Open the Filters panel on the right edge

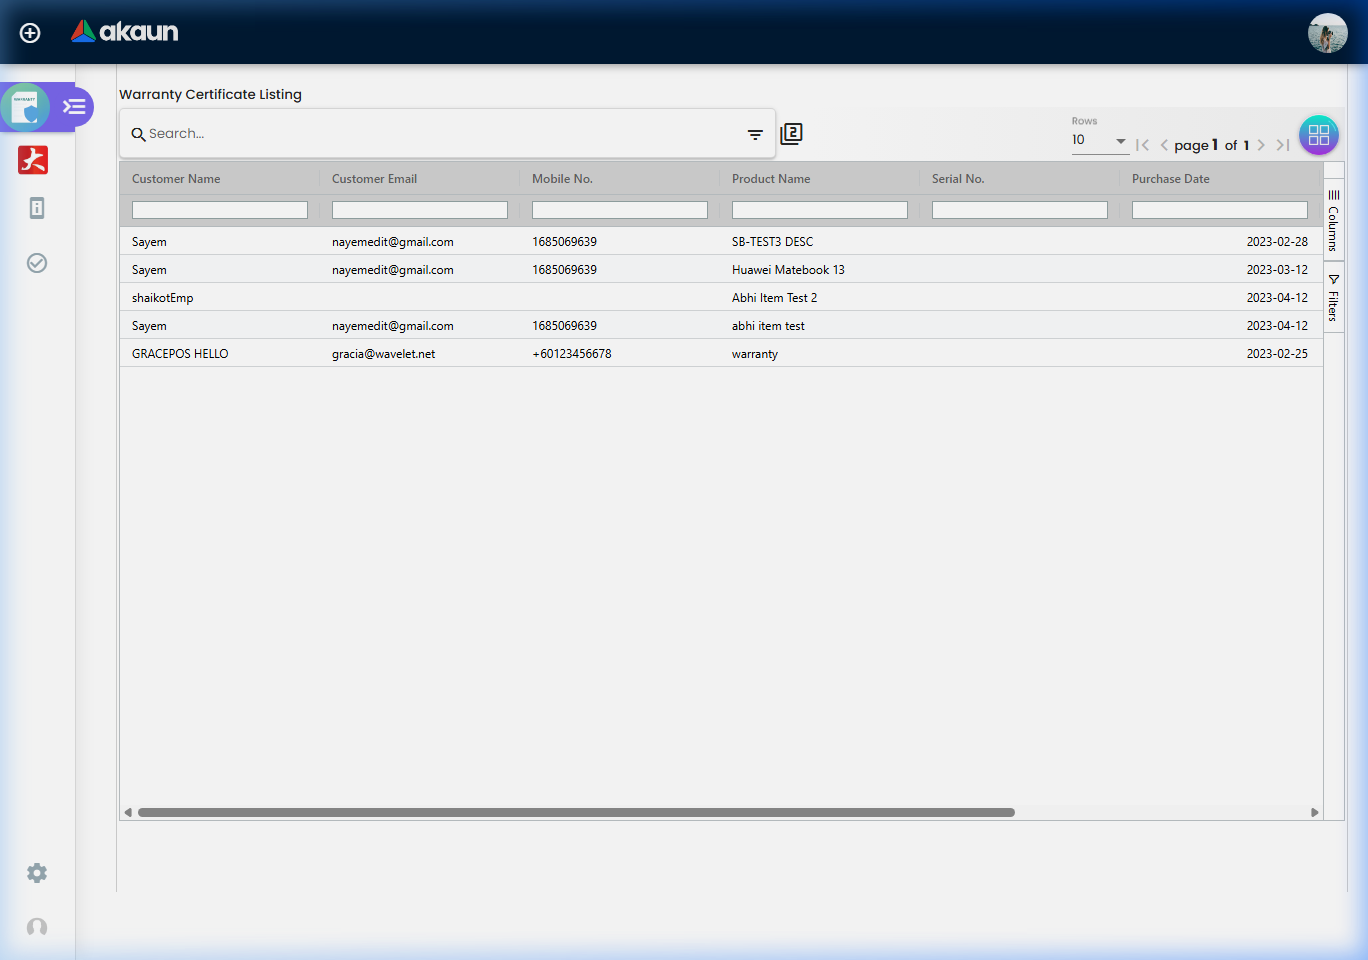(1334, 297)
